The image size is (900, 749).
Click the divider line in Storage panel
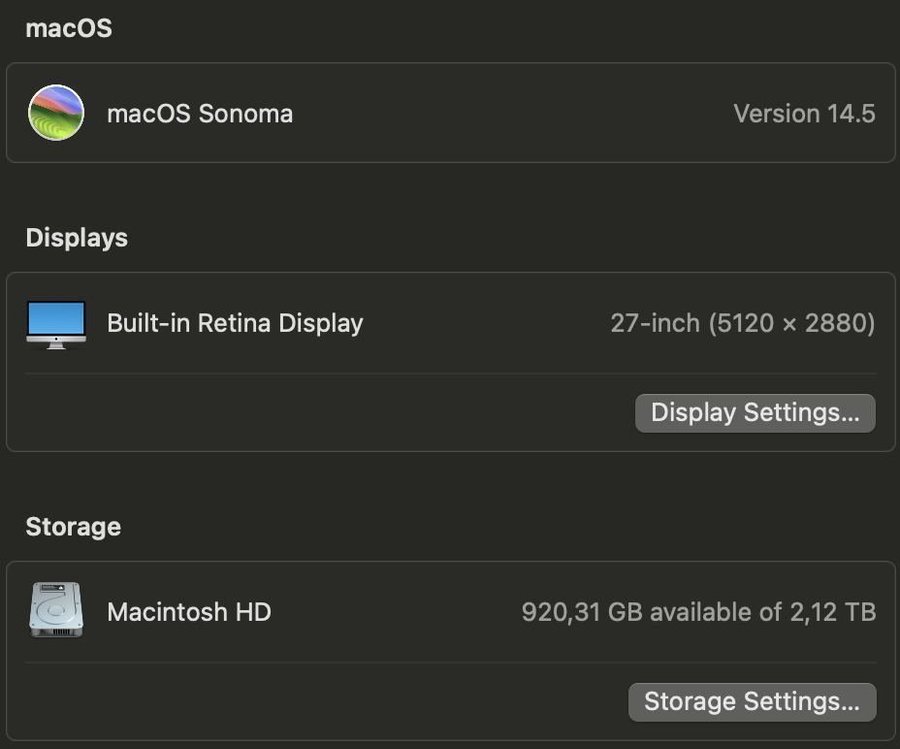tap(450, 662)
